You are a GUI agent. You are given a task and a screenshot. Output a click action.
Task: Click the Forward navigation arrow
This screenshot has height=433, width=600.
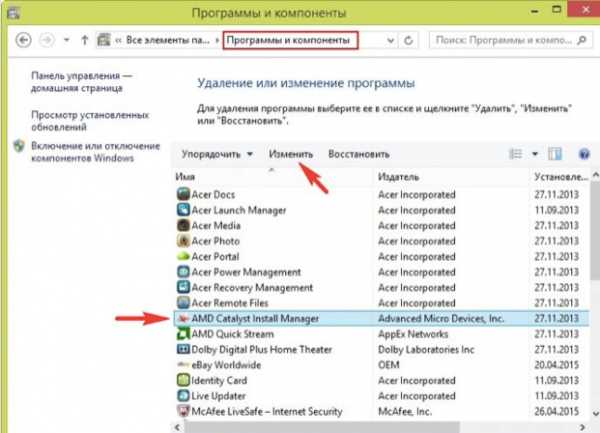point(47,40)
